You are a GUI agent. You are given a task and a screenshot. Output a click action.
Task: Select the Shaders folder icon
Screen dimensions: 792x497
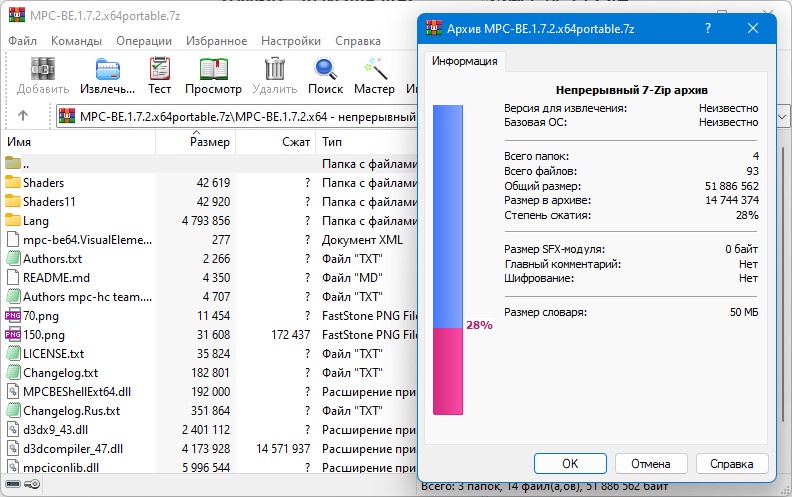pos(13,182)
